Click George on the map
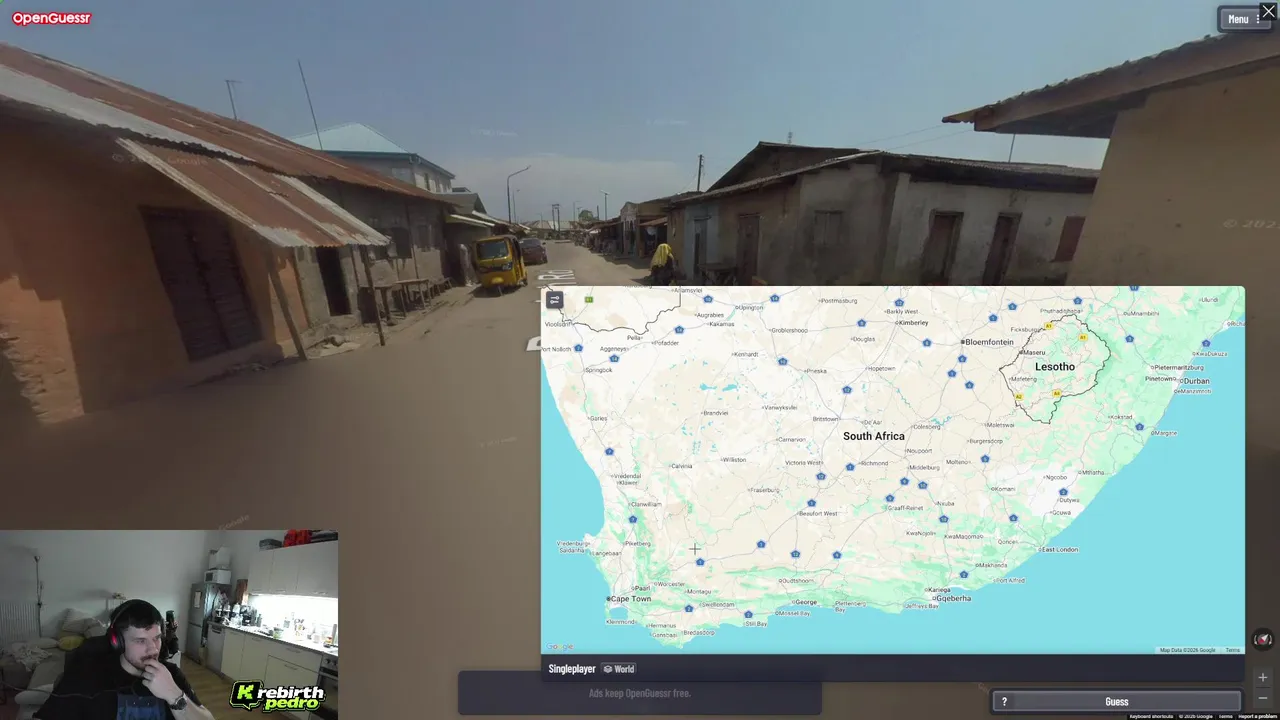Image resolution: width=1280 pixels, height=720 pixels. point(806,602)
